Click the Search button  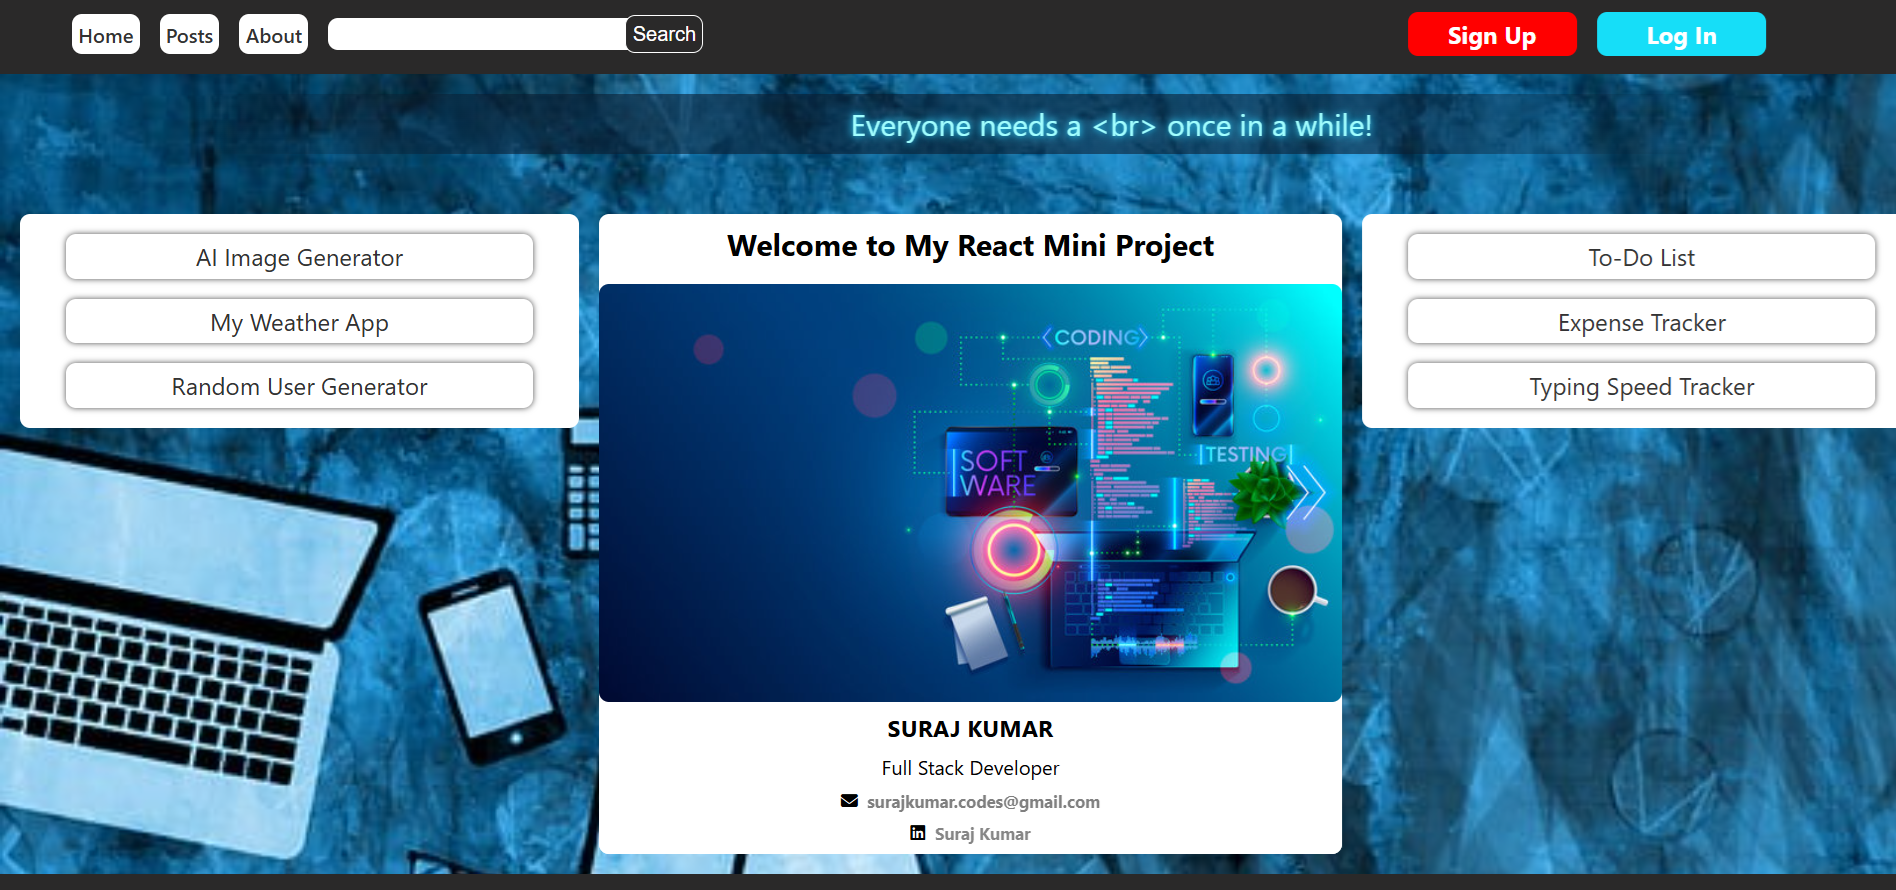[664, 34]
